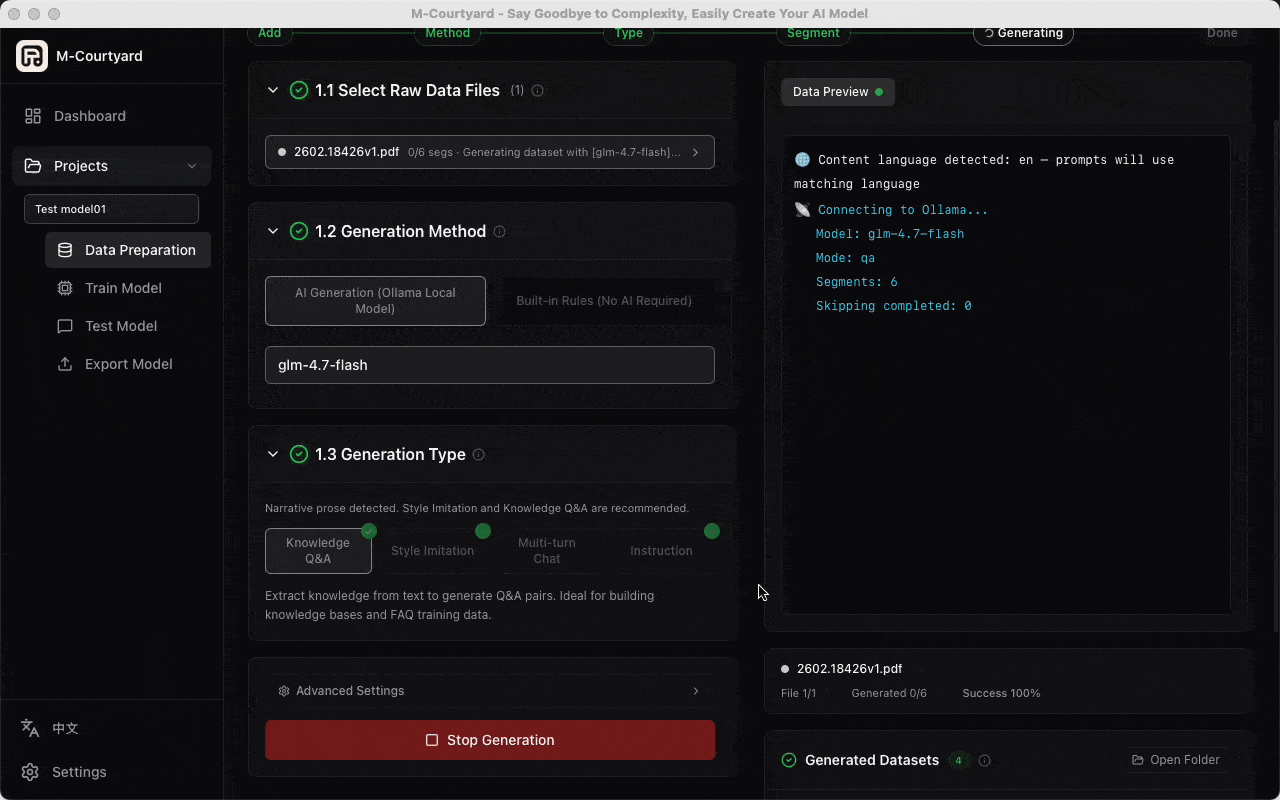The height and width of the screenshot is (800, 1280).
Task: Click the Generated Datasets green check icon
Action: (789, 760)
